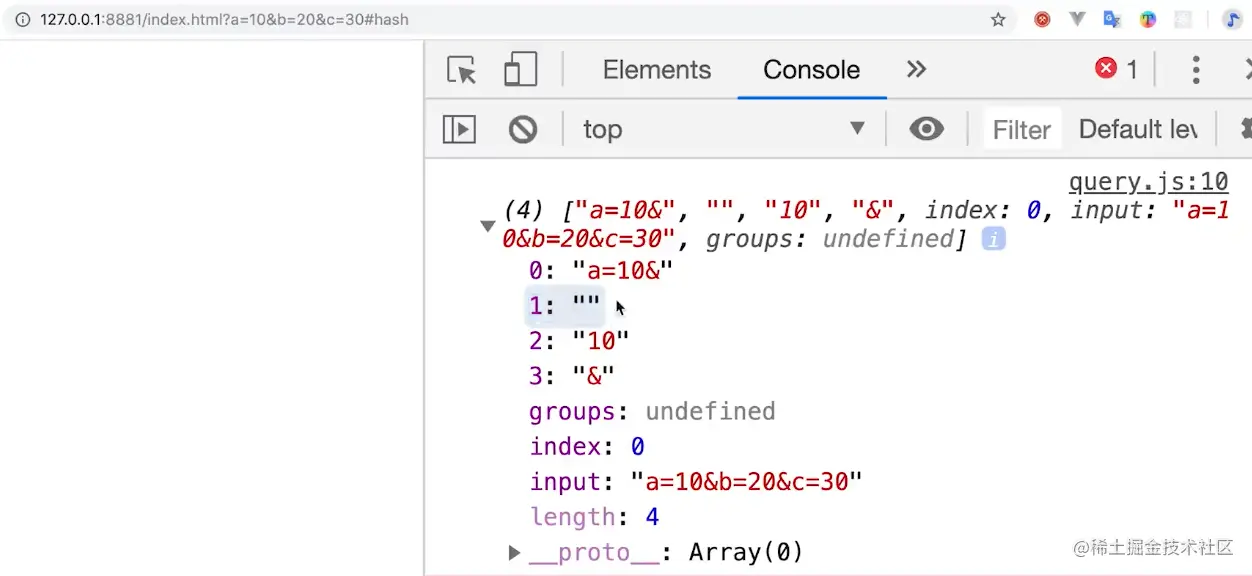
Task: Select the 3: "&" array entry
Action: (x=571, y=376)
